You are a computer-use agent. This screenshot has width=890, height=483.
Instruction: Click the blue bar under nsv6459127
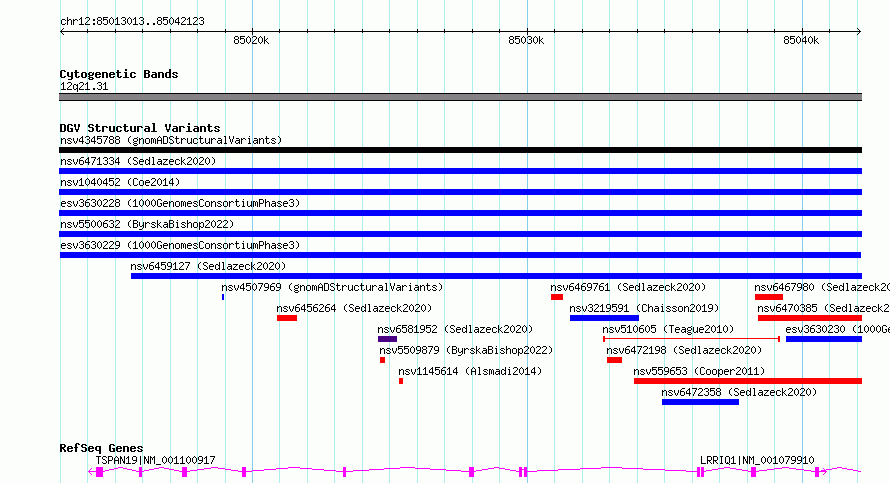click(x=496, y=276)
